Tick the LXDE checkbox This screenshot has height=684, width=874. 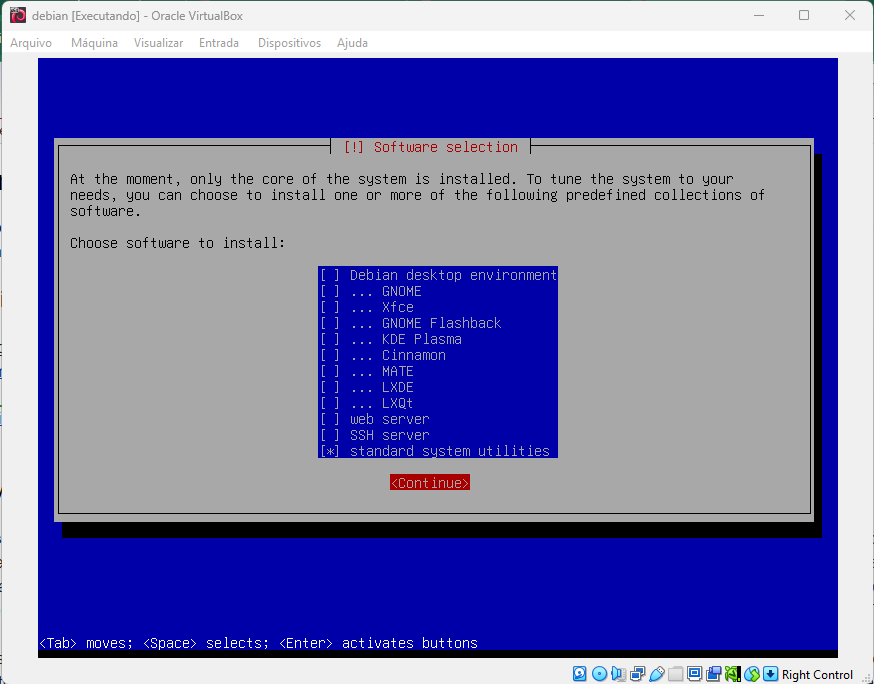click(x=329, y=387)
